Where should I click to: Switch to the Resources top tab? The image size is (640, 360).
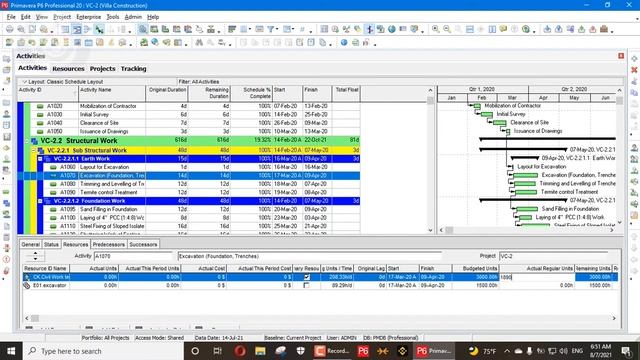(68, 69)
